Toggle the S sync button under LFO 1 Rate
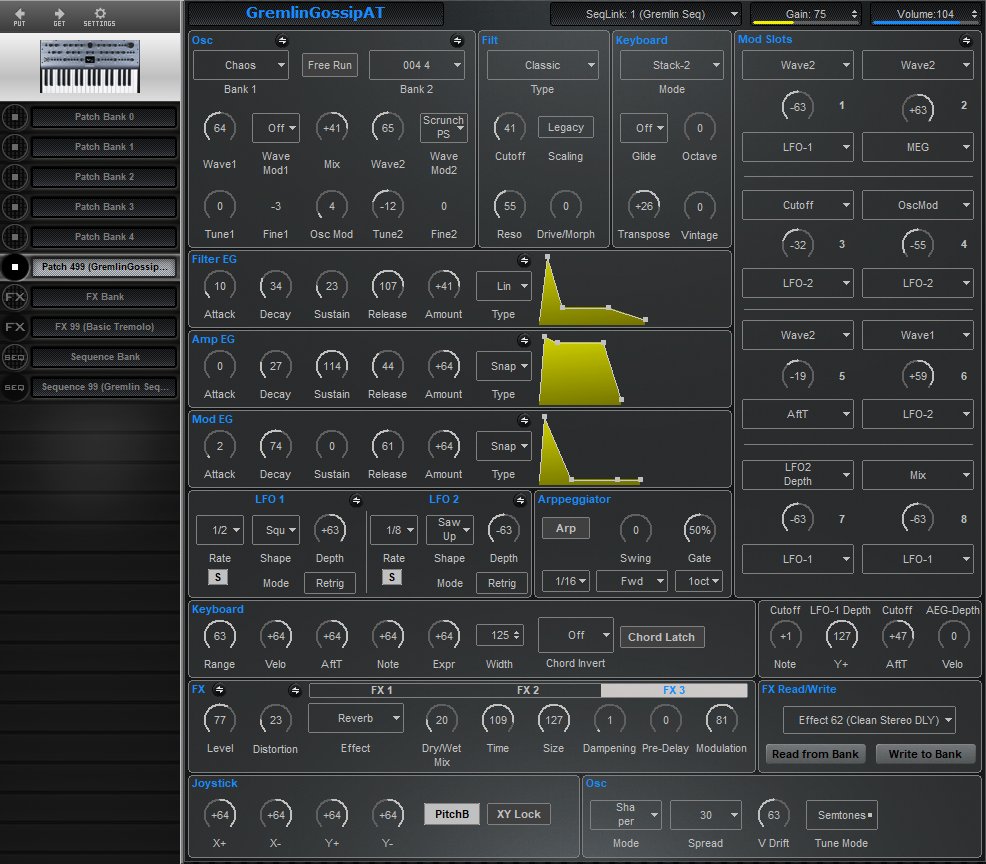This screenshot has width=986, height=864. [x=218, y=577]
